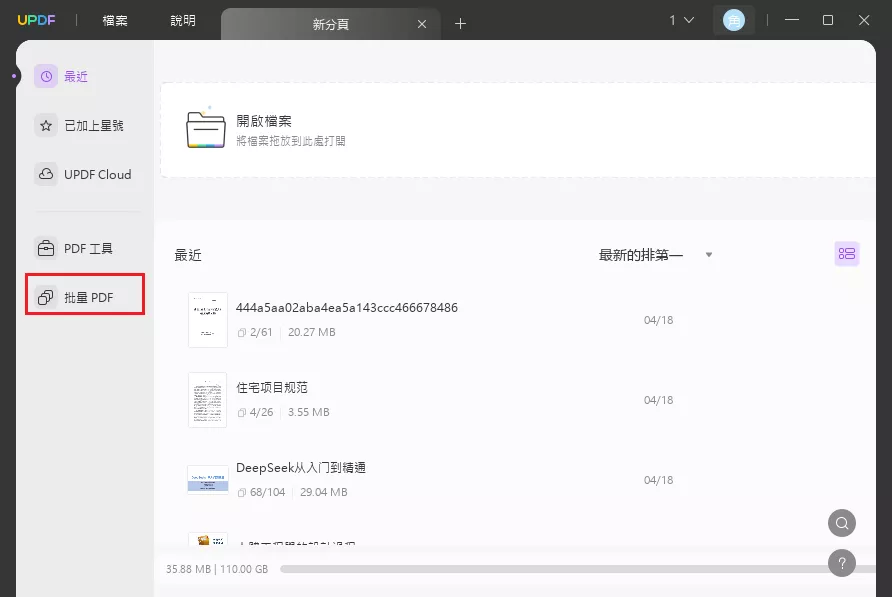Click the 將檔案拖放到此處打開 hint text
Viewport: 892px width, 597px height.
click(291, 141)
